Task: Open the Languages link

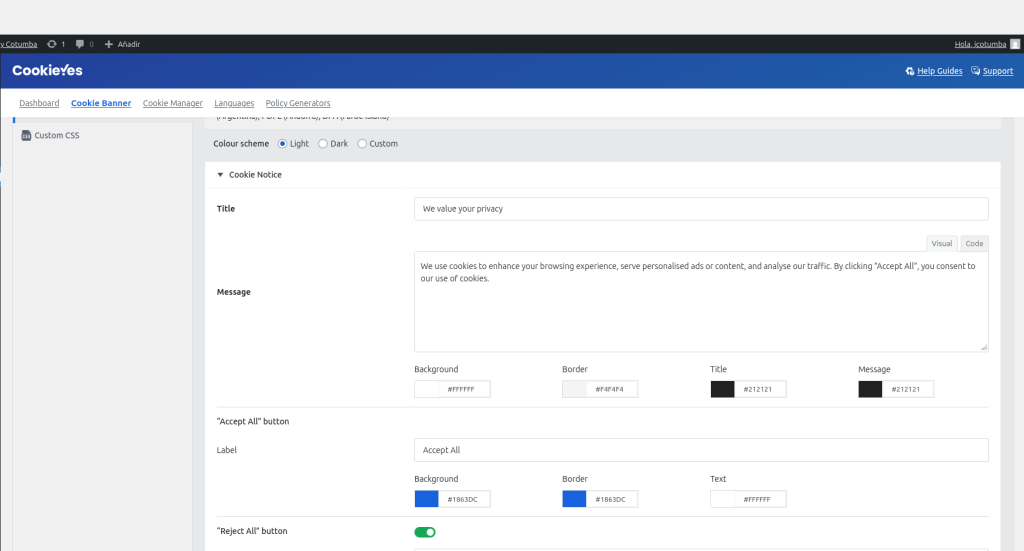Action: [234, 103]
